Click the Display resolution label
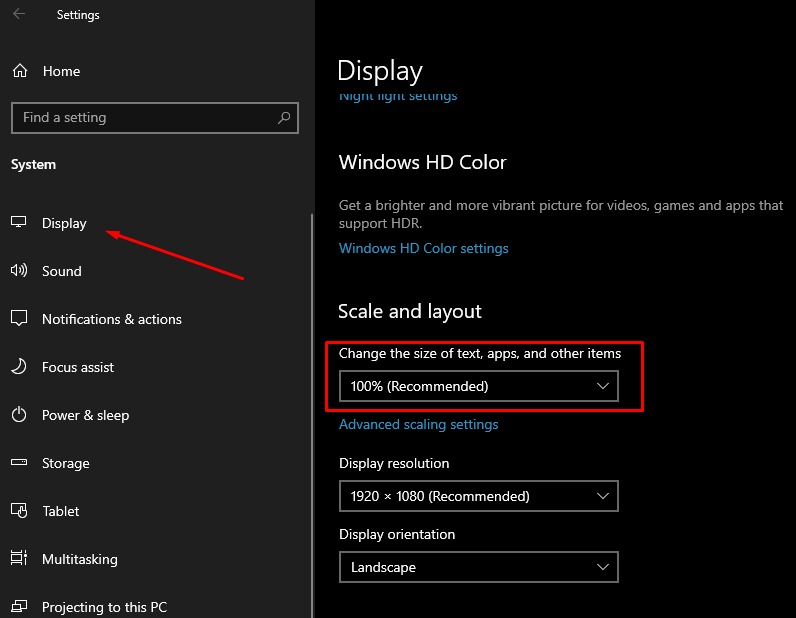This screenshot has width=796, height=618. click(x=394, y=463)
